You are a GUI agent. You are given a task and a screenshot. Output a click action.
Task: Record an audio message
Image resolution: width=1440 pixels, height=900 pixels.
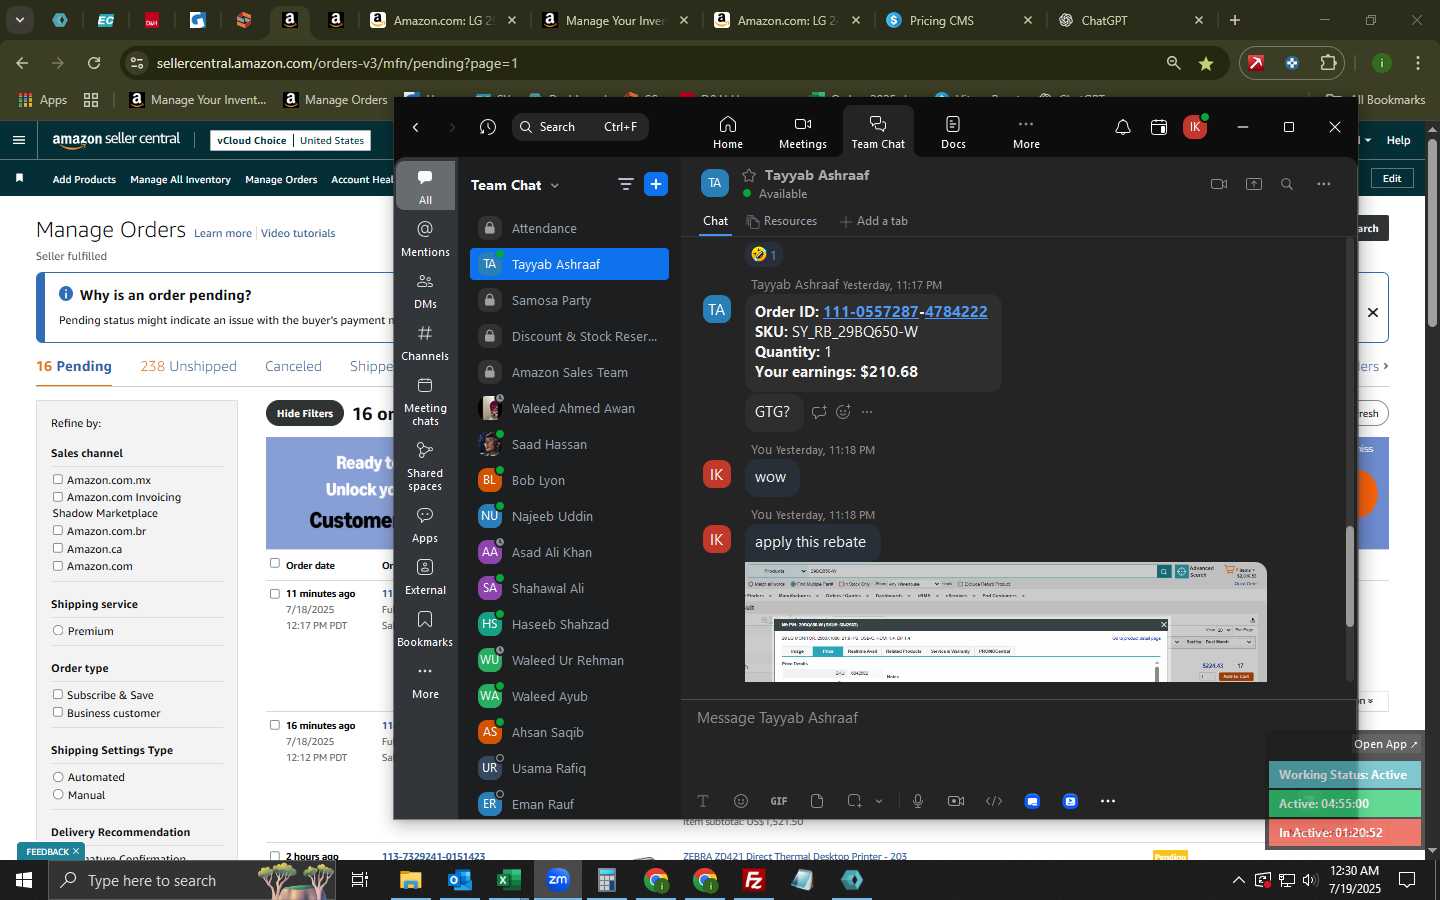pos(918,801)
